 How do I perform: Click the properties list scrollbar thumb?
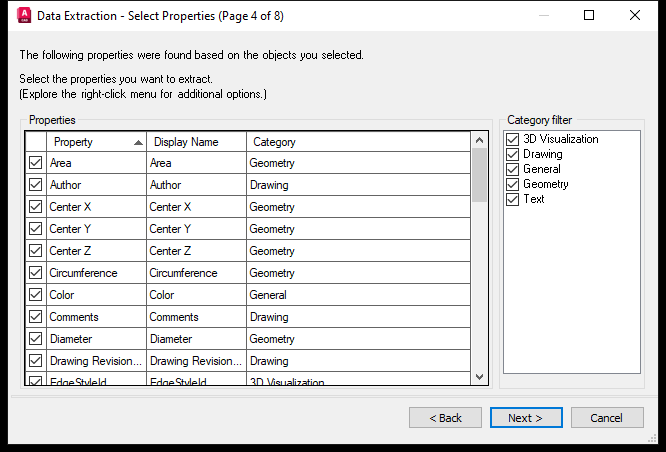[480, 175]
